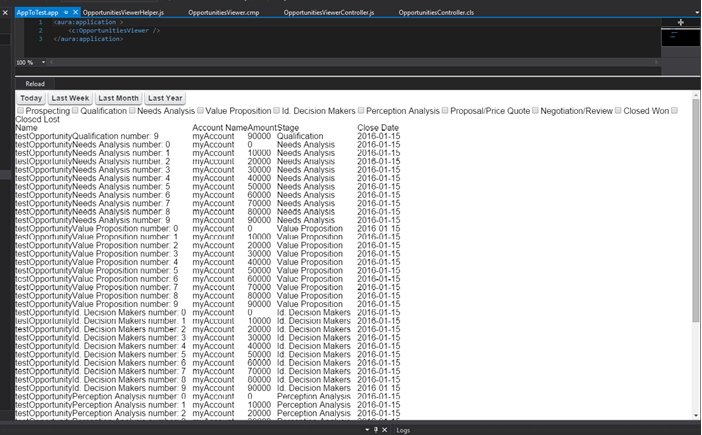
Task: Click the closing </aura:application> code line
Action: [x=88, y=39]
